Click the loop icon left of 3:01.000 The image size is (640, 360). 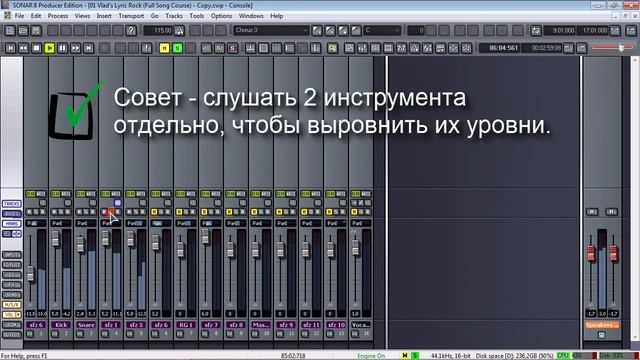tap(536, 31)
